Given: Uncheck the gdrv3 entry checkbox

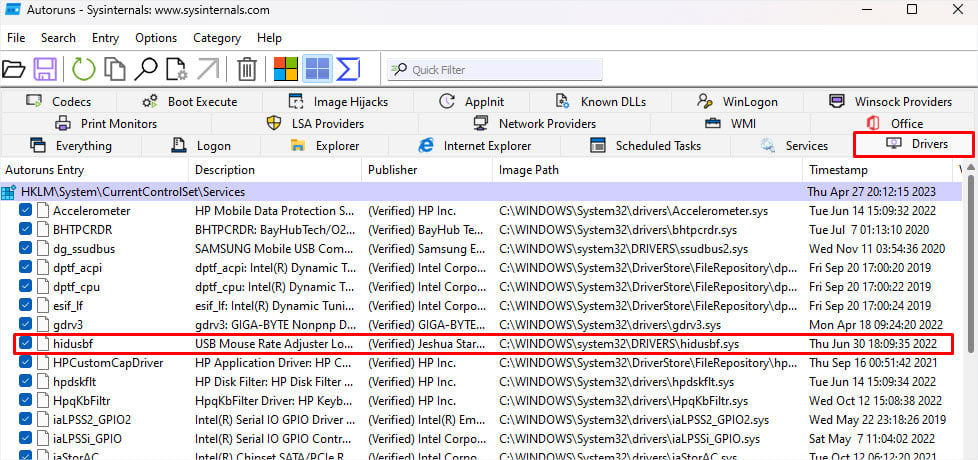Looking at the screenshot, I should [26, 325].
